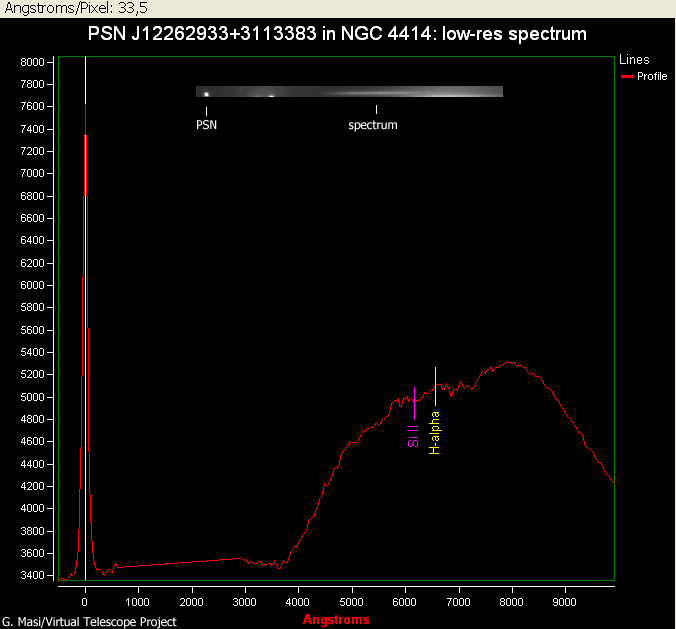This screenshot has height=629, width=676.
Task: Click the chart title about NGC 4414
Action: coord(336,35)
